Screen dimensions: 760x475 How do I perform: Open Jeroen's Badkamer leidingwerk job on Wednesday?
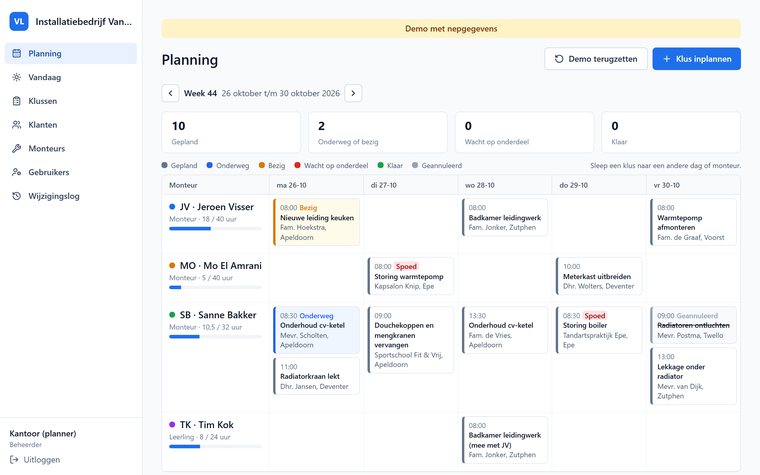click(505, 217)
